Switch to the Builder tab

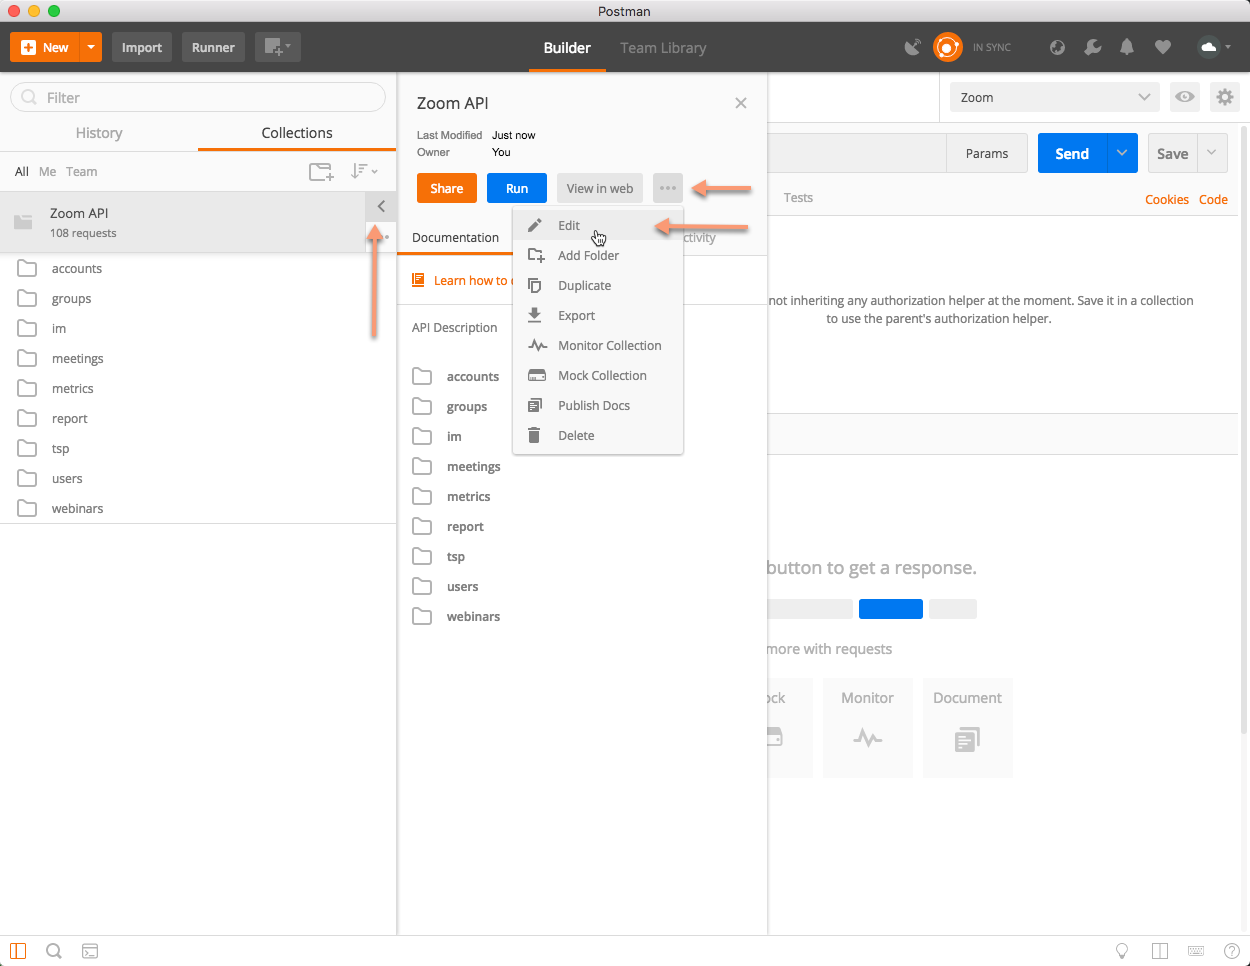click(567, 48)
